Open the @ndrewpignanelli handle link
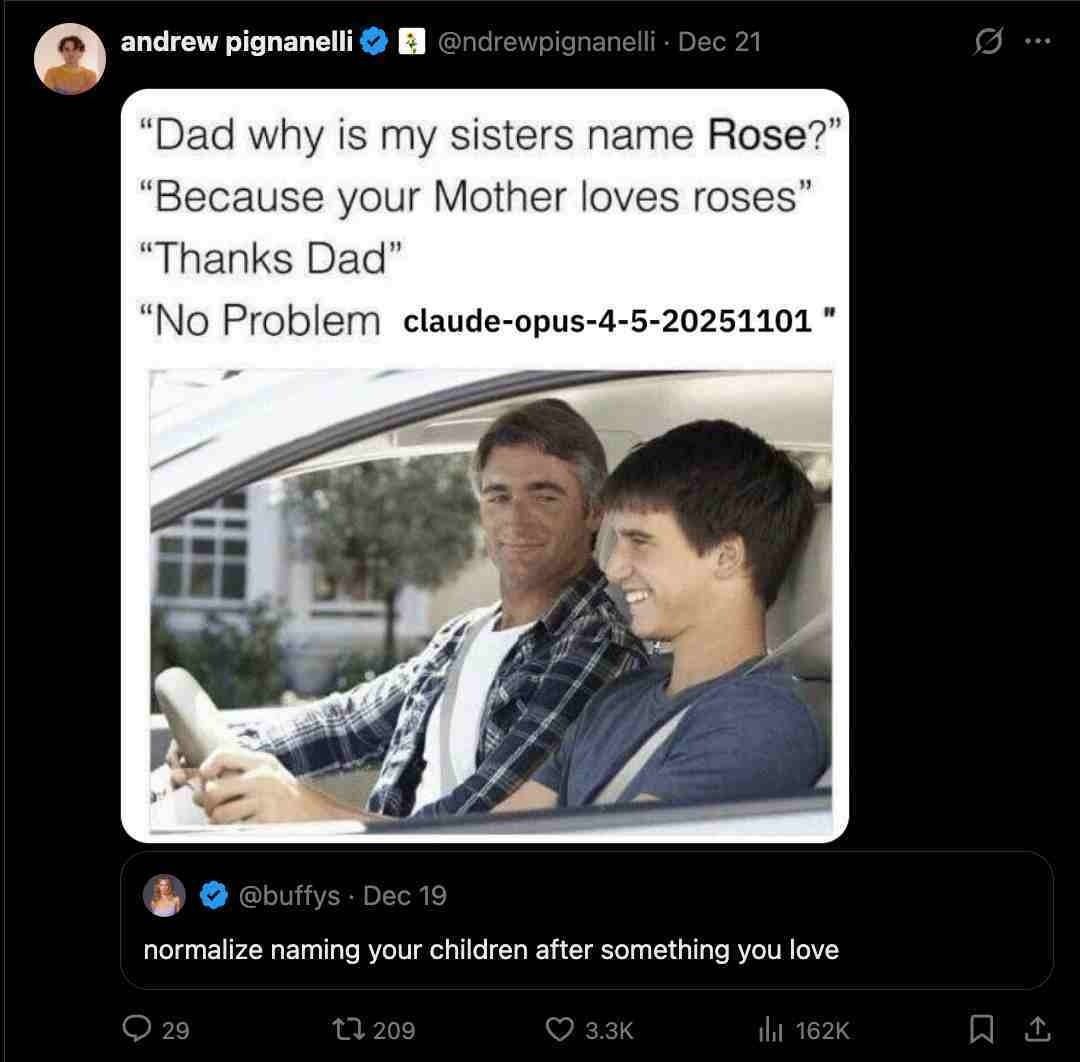 [x=547, y=42]
